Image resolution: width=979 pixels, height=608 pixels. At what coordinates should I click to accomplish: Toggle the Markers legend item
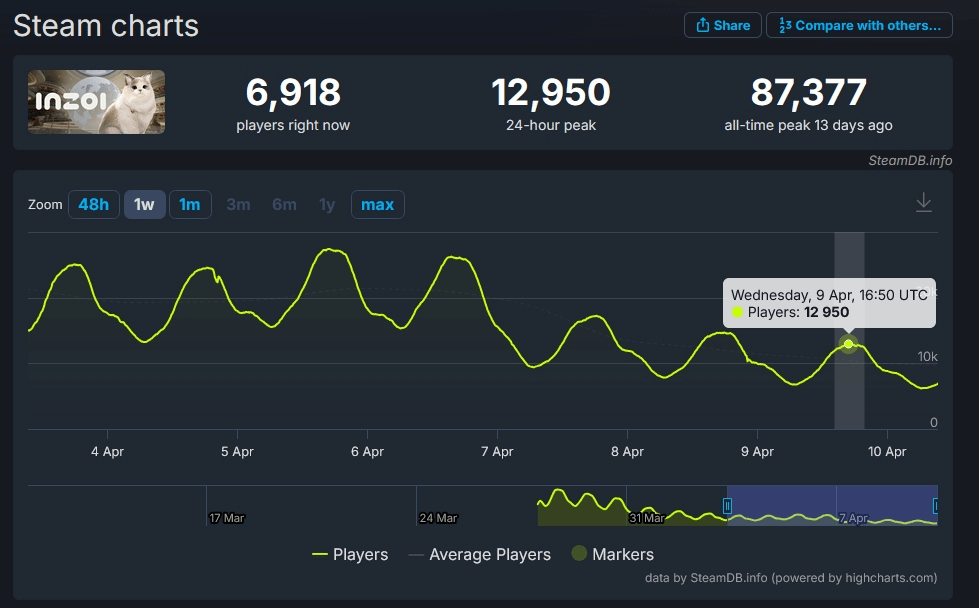[x=612, y=554]
